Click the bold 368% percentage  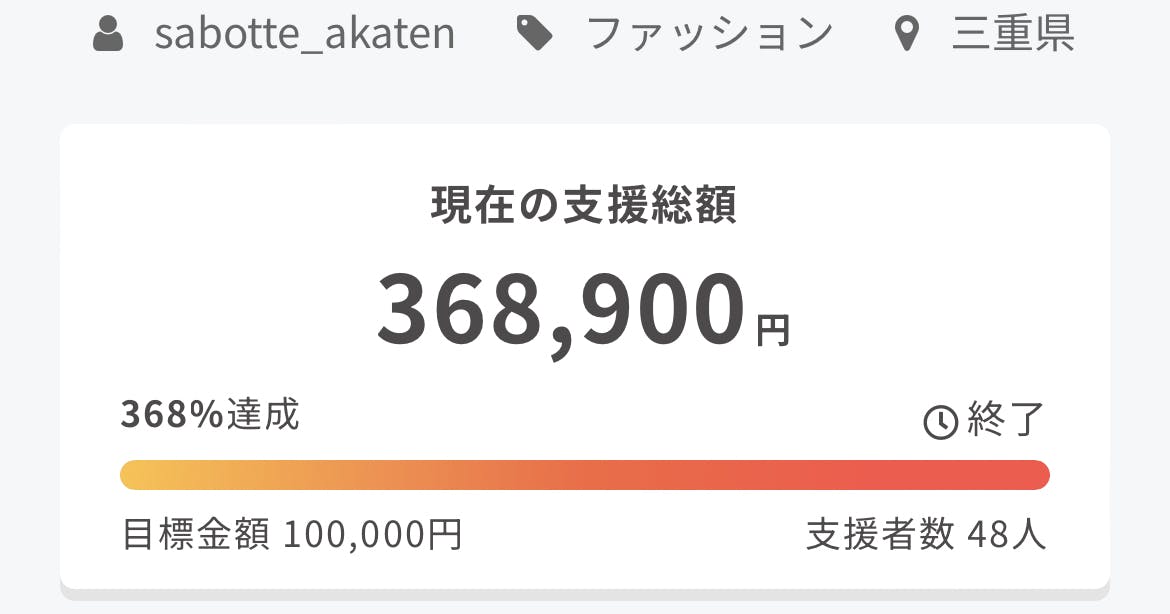tap(172, 414)
